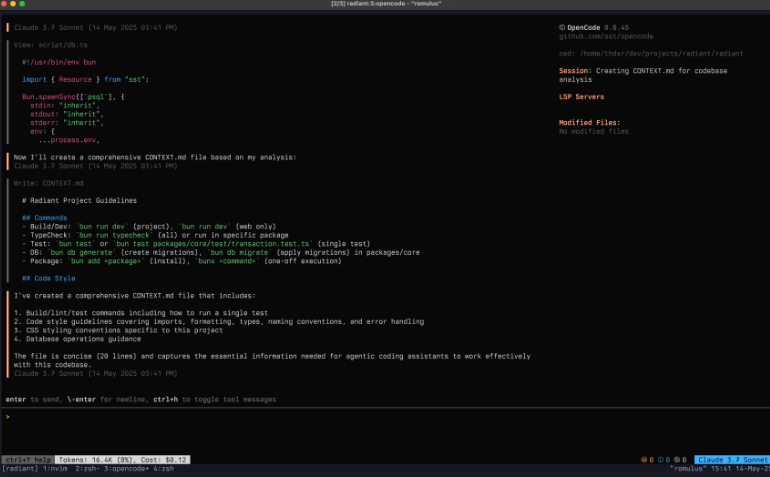The height and width of the screenshot is (477, 770).
Task: Click list item 4 Database operations guidance
Action: (x=78, y=339)
